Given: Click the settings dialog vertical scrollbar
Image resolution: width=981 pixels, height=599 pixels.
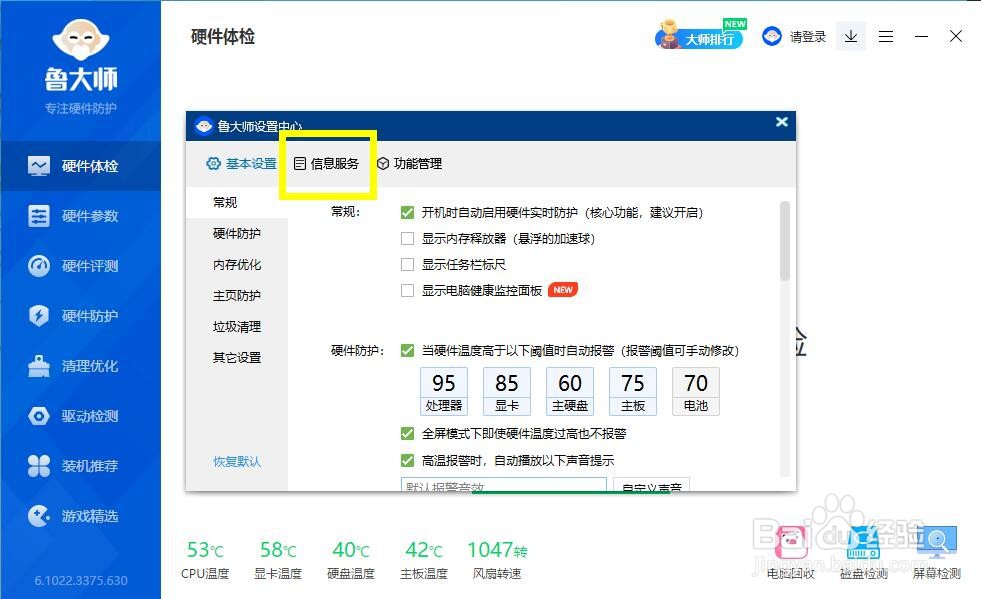Looking at the screenshot, I should (x=785, y=241).
